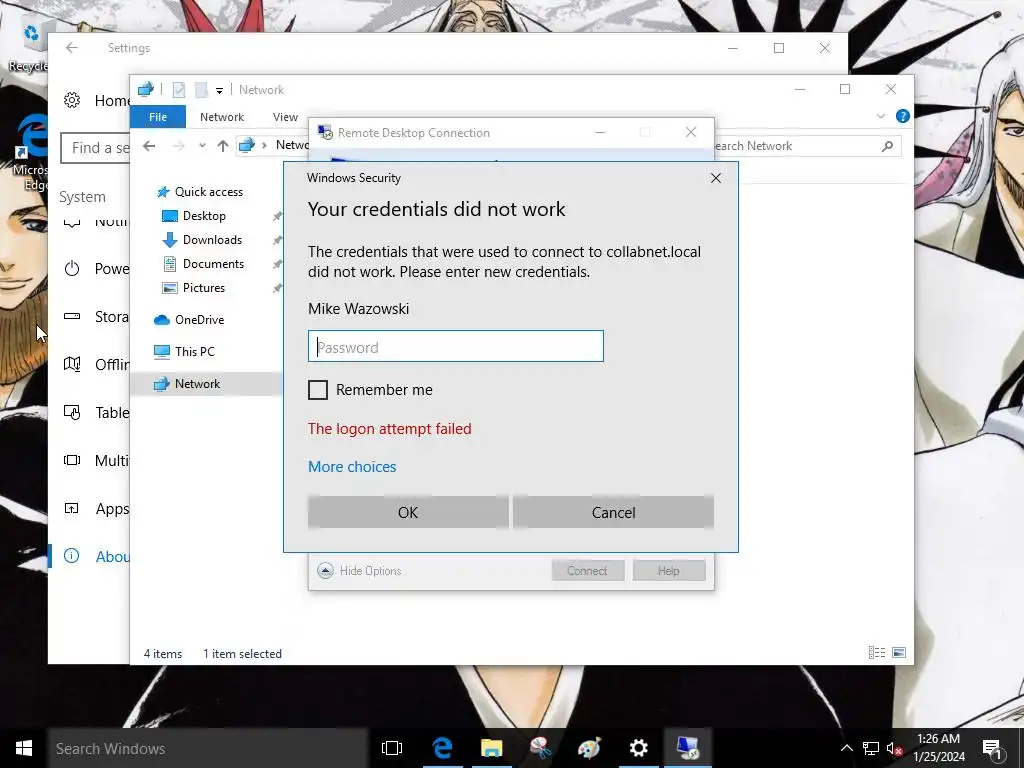Open Downloads in the navigation pane
This screenshot has height=768, width=1024.
202,240
